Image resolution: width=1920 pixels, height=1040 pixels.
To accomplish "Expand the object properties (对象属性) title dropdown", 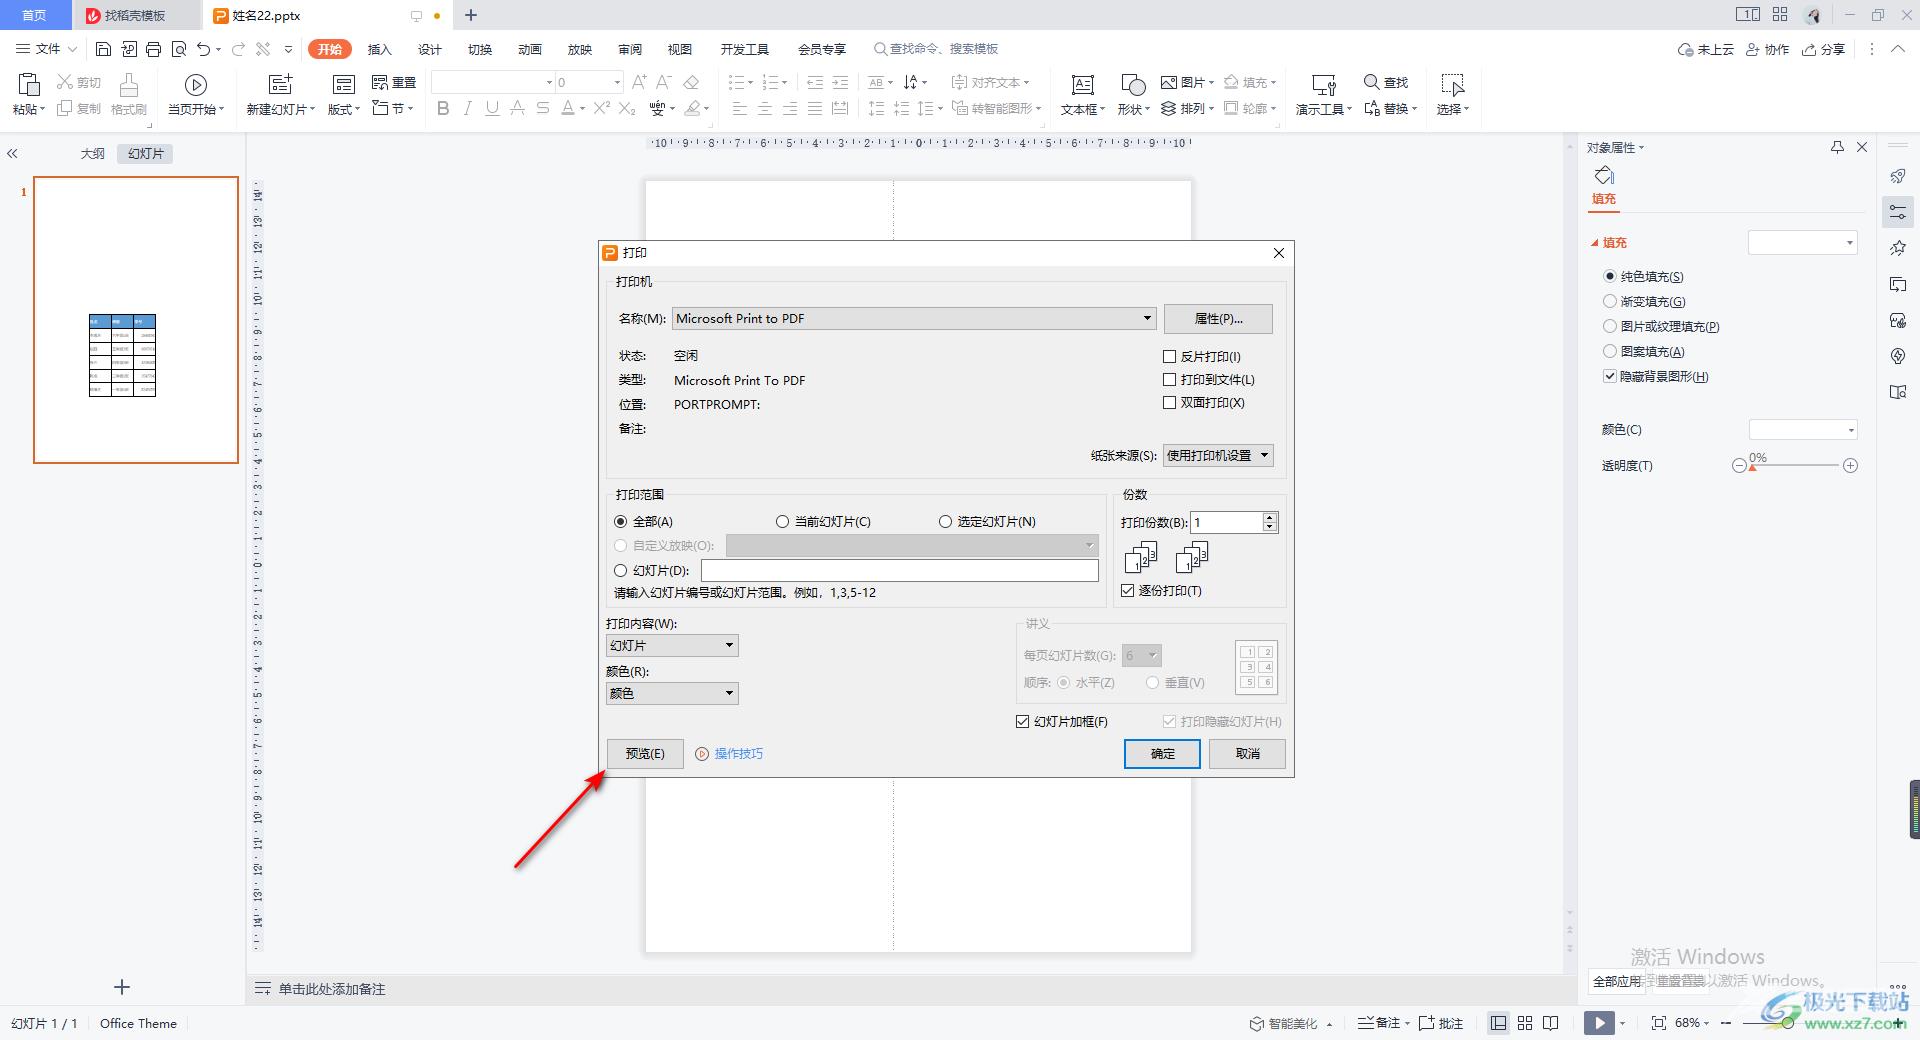I will coord(1615,147).
